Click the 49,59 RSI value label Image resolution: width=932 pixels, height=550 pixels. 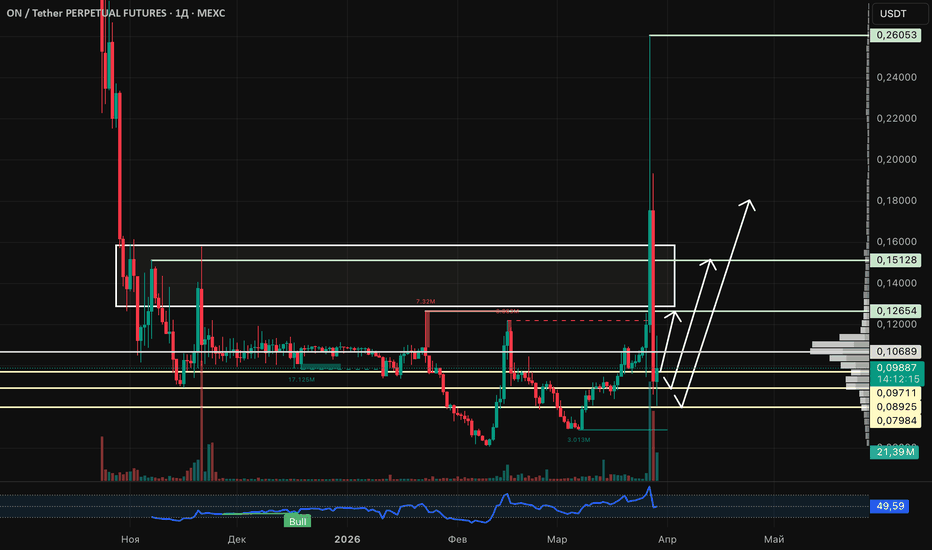tap(889, 506)
